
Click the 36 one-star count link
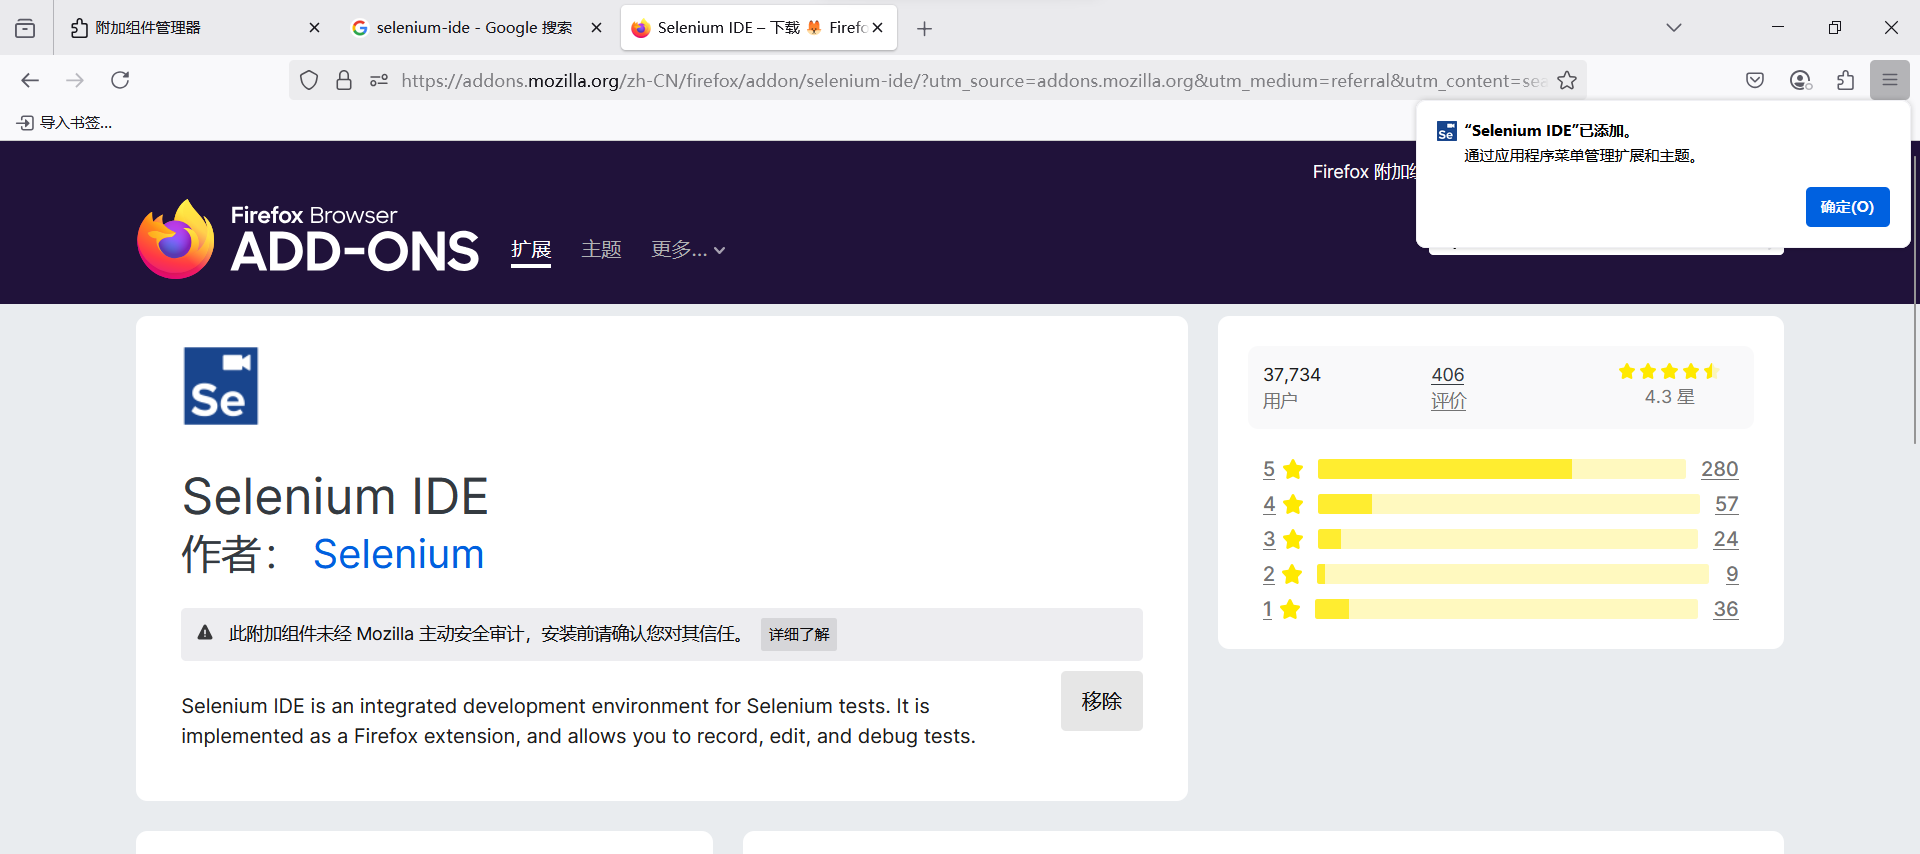pos(1726,609)
